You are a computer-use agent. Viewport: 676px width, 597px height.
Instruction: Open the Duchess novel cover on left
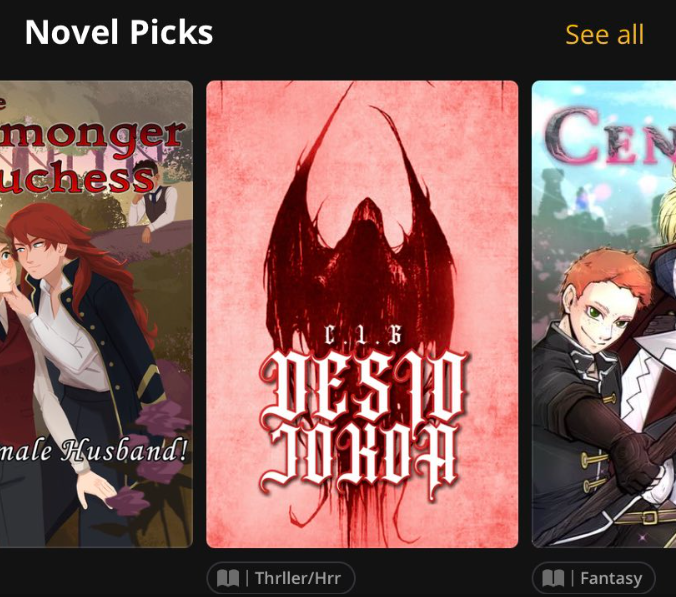[x=96, y=314]
